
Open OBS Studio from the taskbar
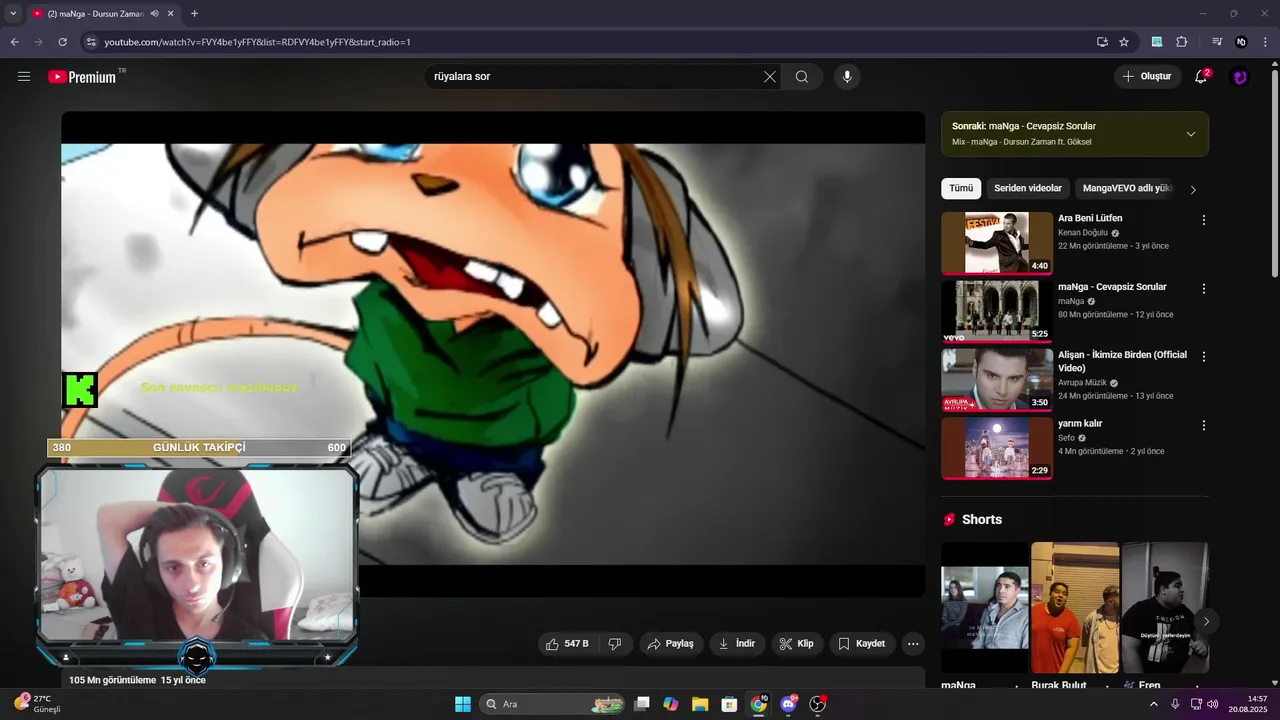818,704
